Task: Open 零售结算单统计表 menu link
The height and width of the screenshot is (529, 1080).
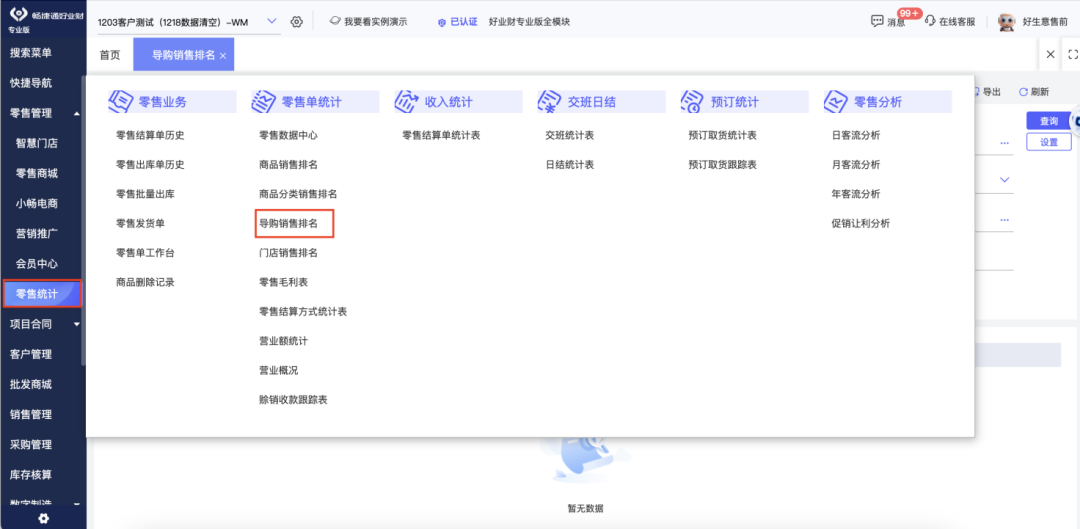Action: (x=441, y=136)
